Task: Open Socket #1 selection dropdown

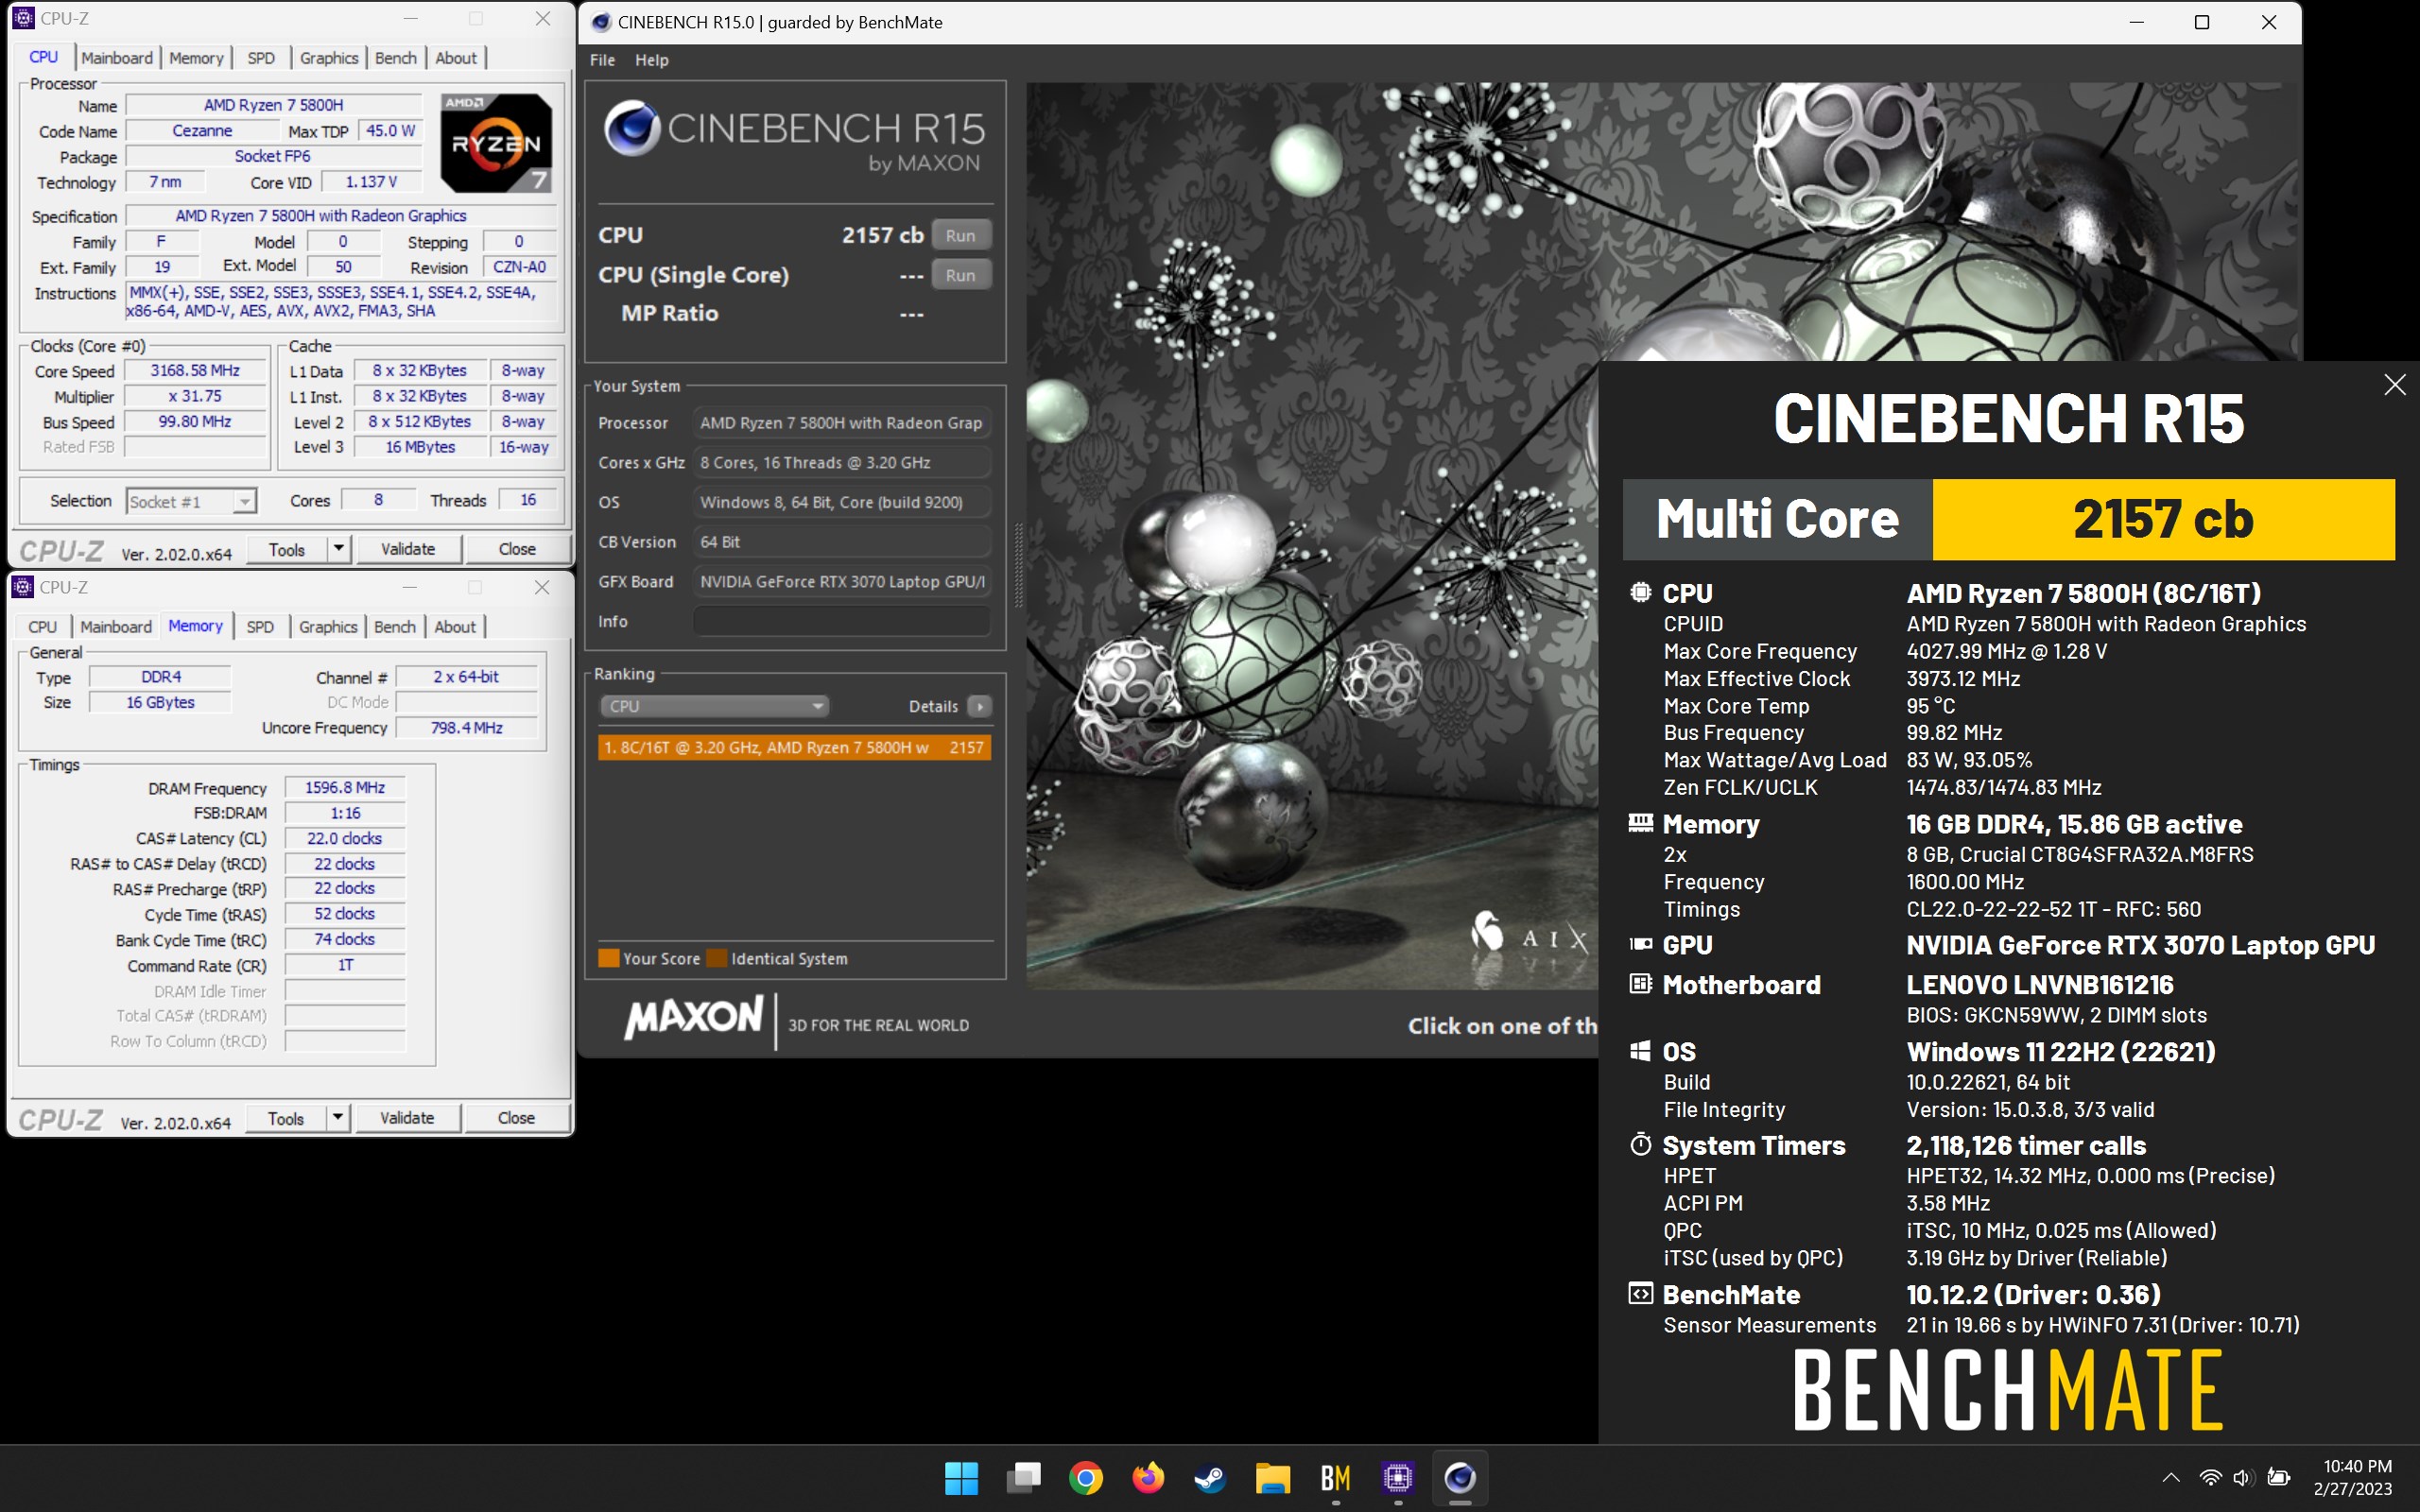Action: click(191, 501)
